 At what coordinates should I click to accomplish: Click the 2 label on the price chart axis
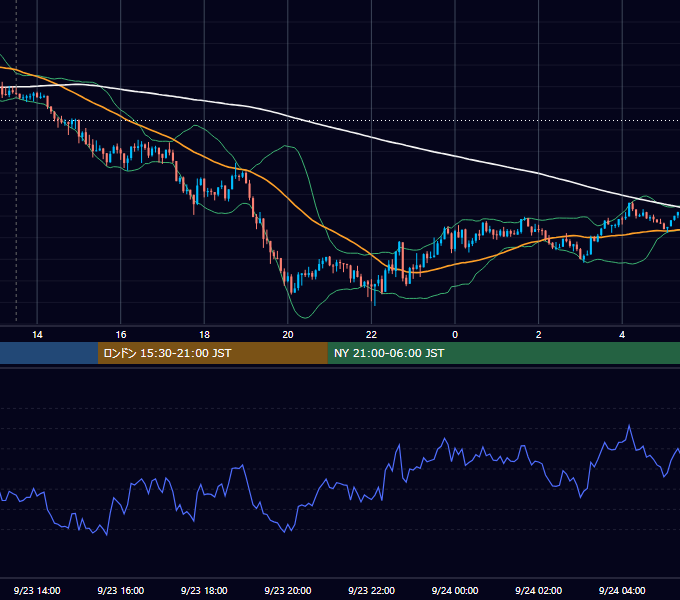point(539,335)
